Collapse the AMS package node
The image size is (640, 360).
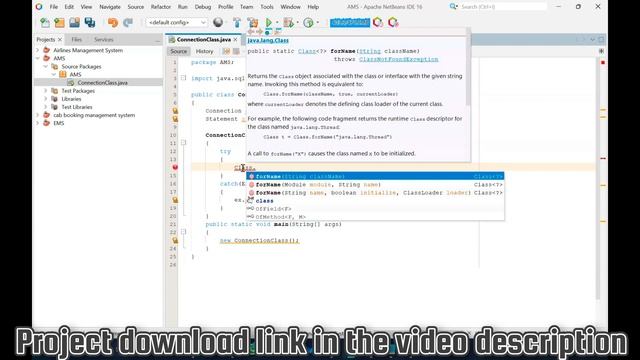tap(53, 75)
